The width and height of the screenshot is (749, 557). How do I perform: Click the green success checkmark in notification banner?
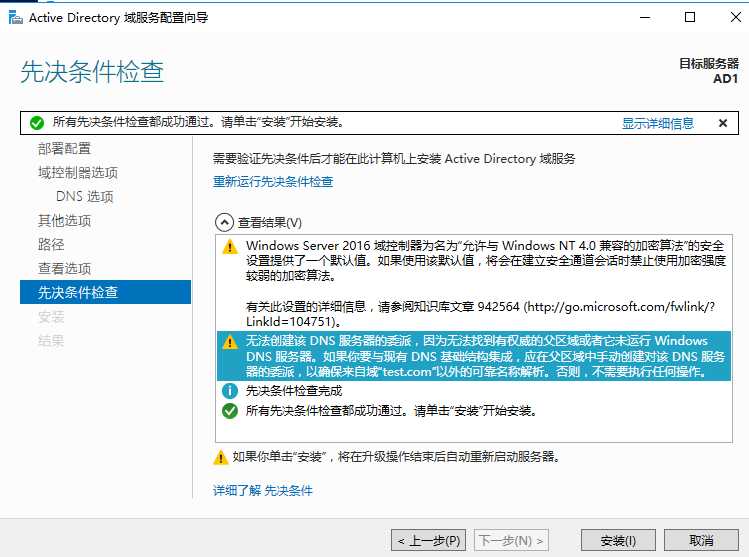[37, 123]
